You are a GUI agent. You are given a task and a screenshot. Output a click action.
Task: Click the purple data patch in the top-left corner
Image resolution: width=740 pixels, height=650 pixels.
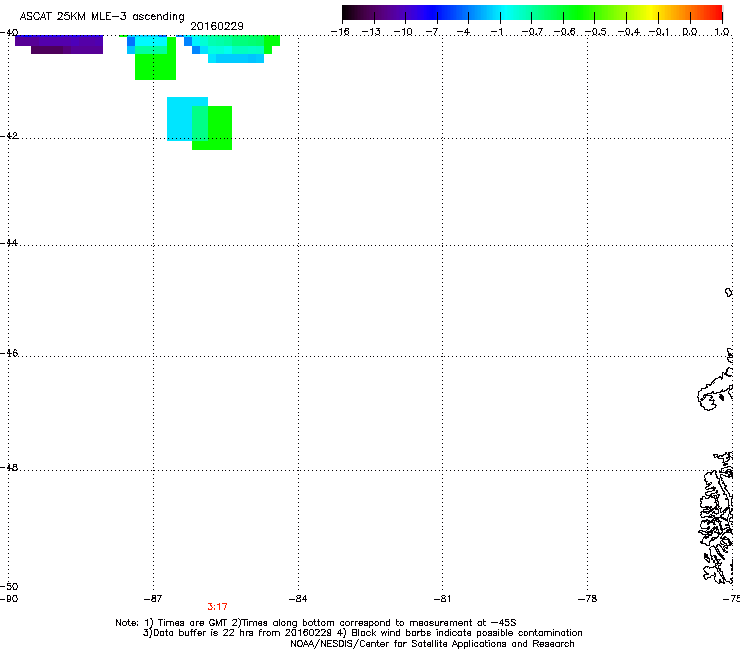pos(59,44)
